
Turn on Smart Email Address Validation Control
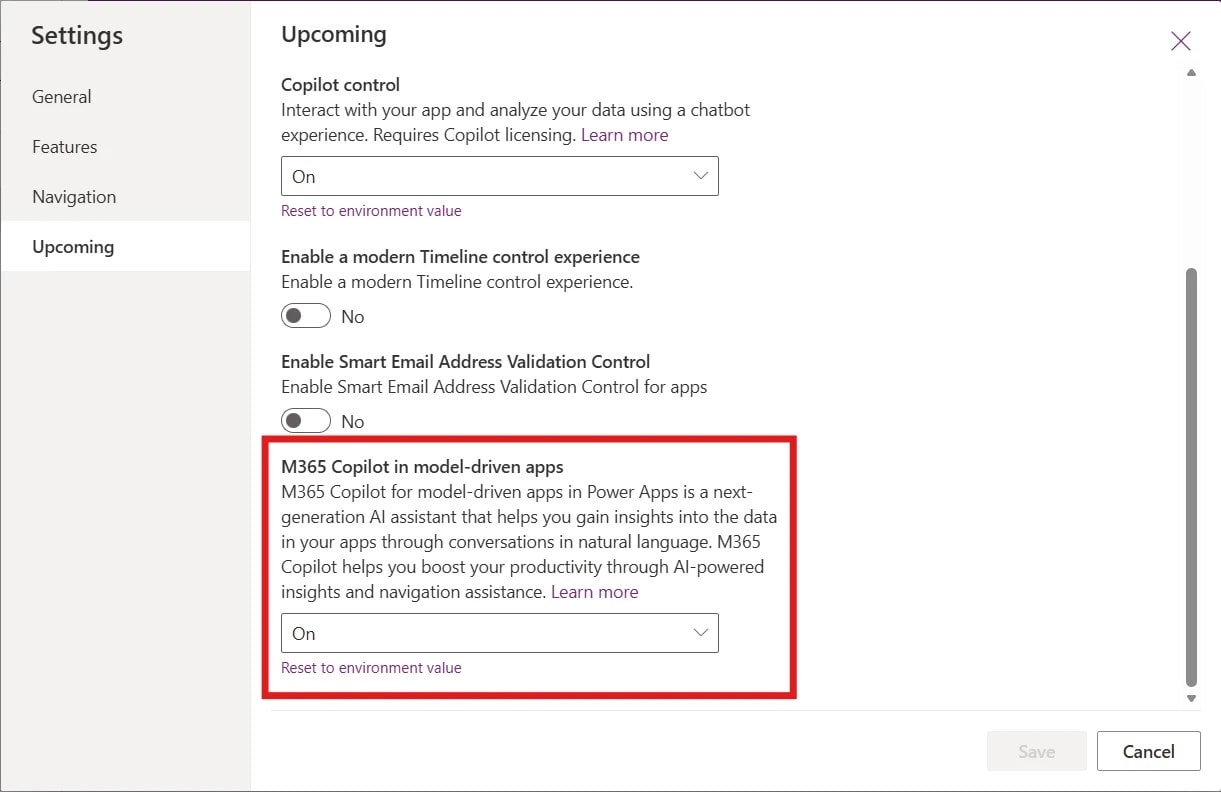[305, 420]
